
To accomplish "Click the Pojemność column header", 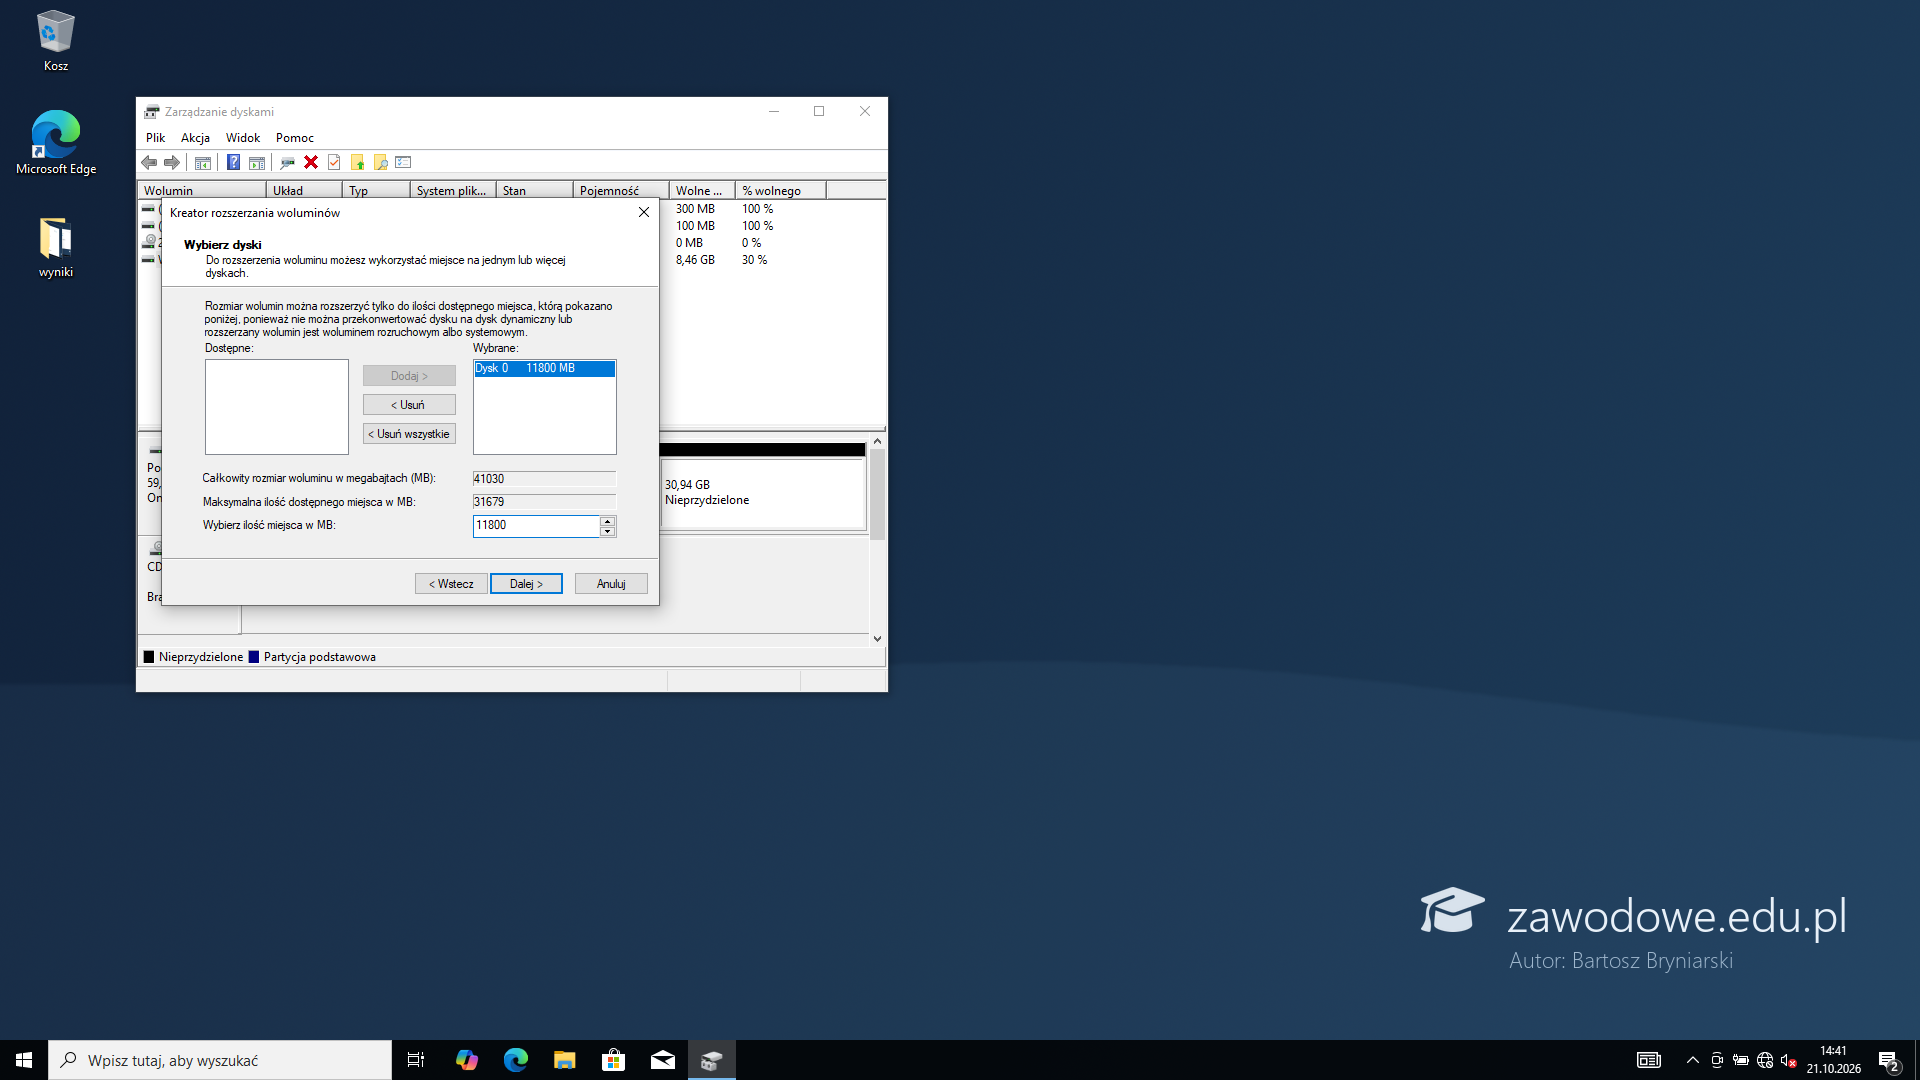I will [x=620, y=191].
